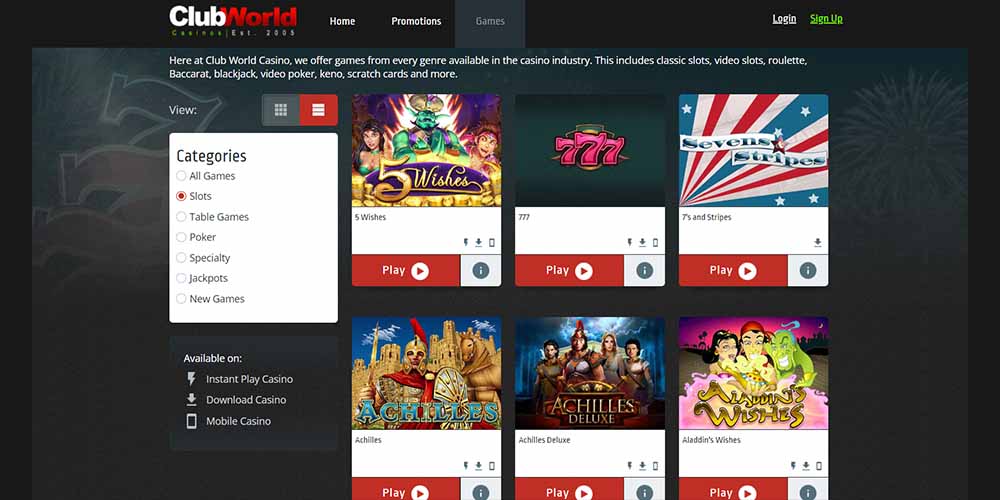Select the New Games radio button

pyautogui.click(x=181, y=299)
